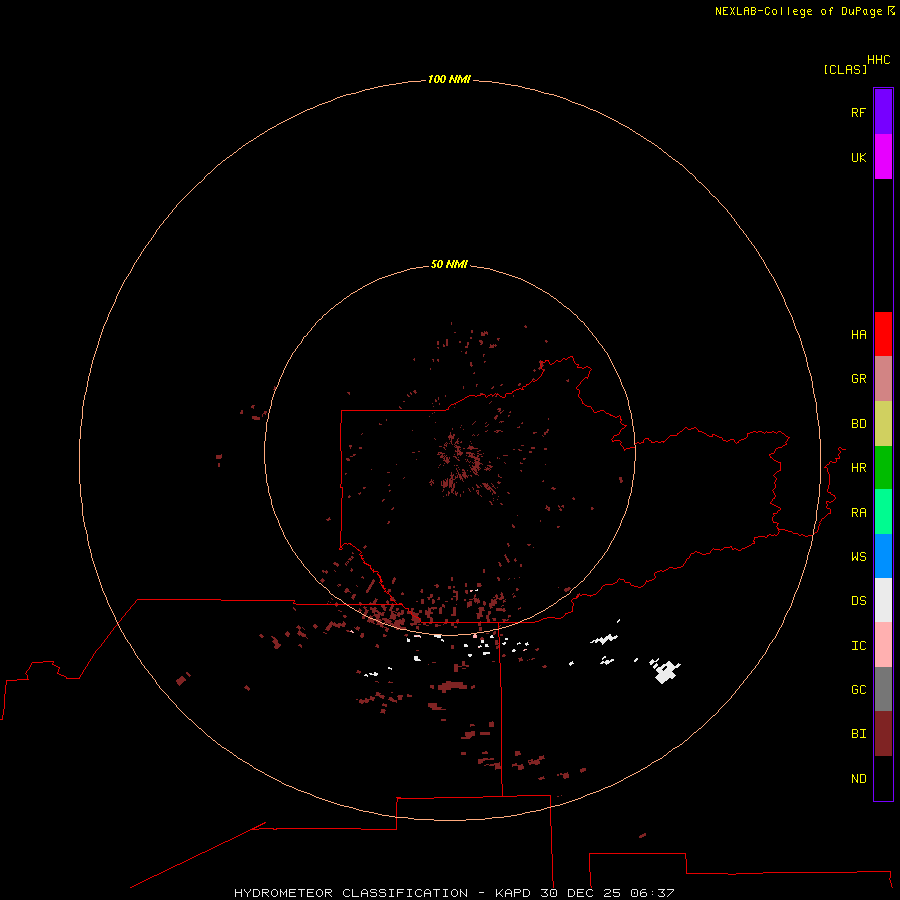Click the UK legend label

pos(858,157)
